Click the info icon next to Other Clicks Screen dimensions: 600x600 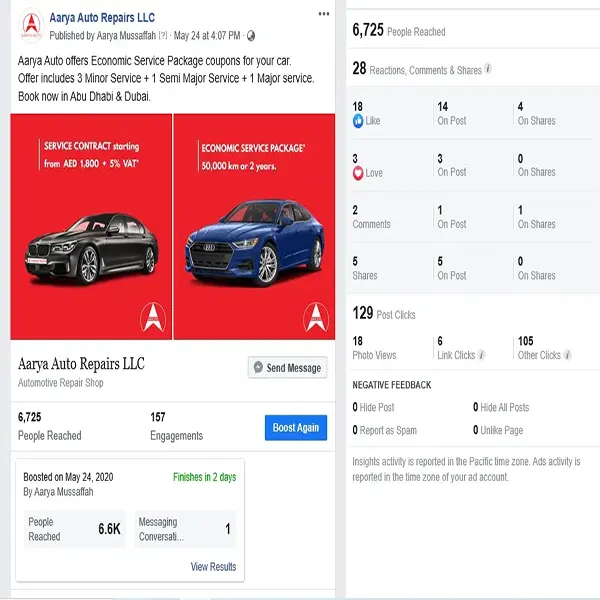(568, 355)
